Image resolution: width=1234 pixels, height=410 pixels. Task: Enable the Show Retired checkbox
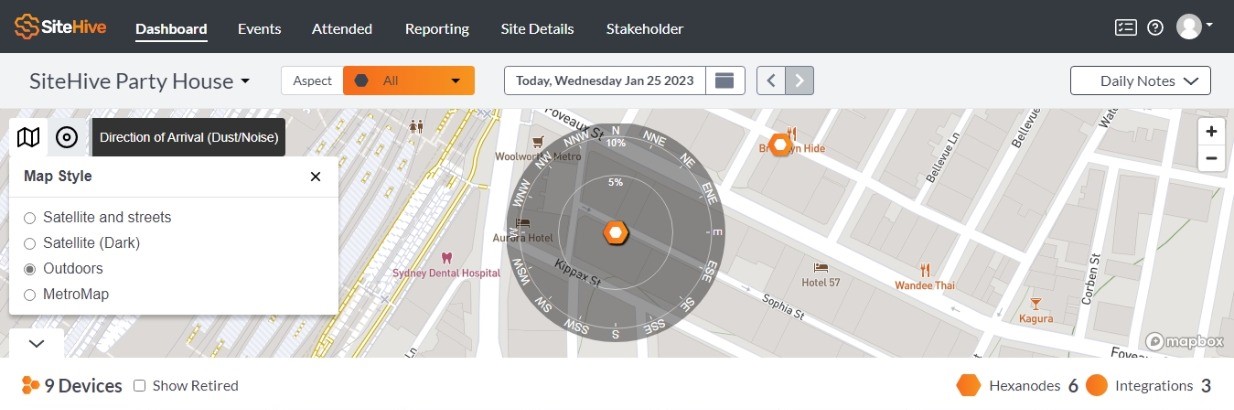click(140, 386)
